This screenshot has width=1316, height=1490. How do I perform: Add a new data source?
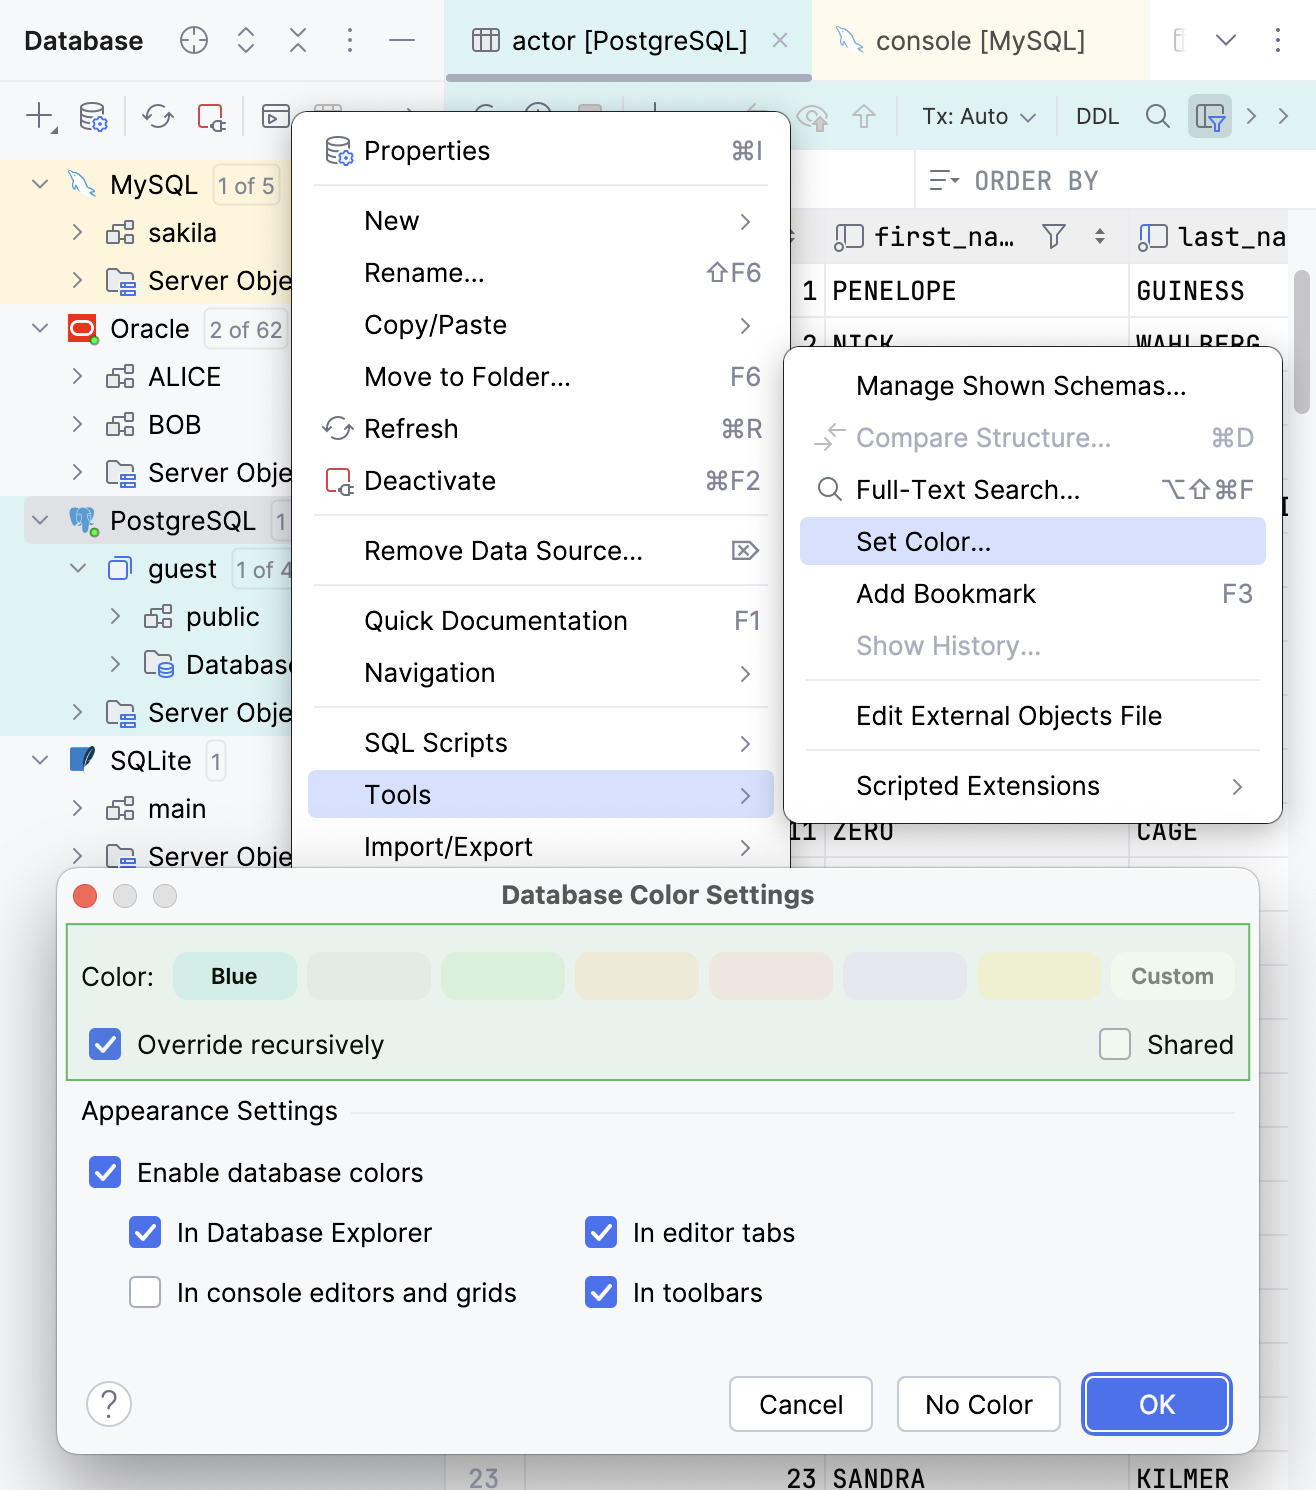click(38, 117)
